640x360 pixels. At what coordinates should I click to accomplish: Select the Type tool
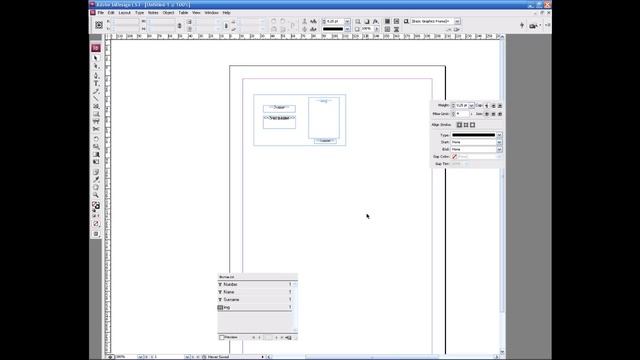96,83
